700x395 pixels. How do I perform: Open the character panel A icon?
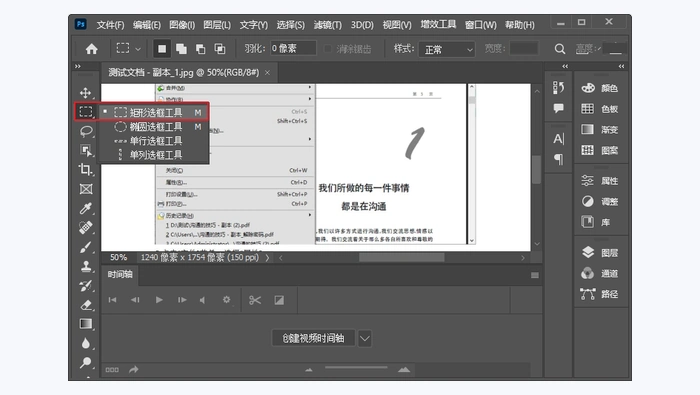[x=558, y=139]
